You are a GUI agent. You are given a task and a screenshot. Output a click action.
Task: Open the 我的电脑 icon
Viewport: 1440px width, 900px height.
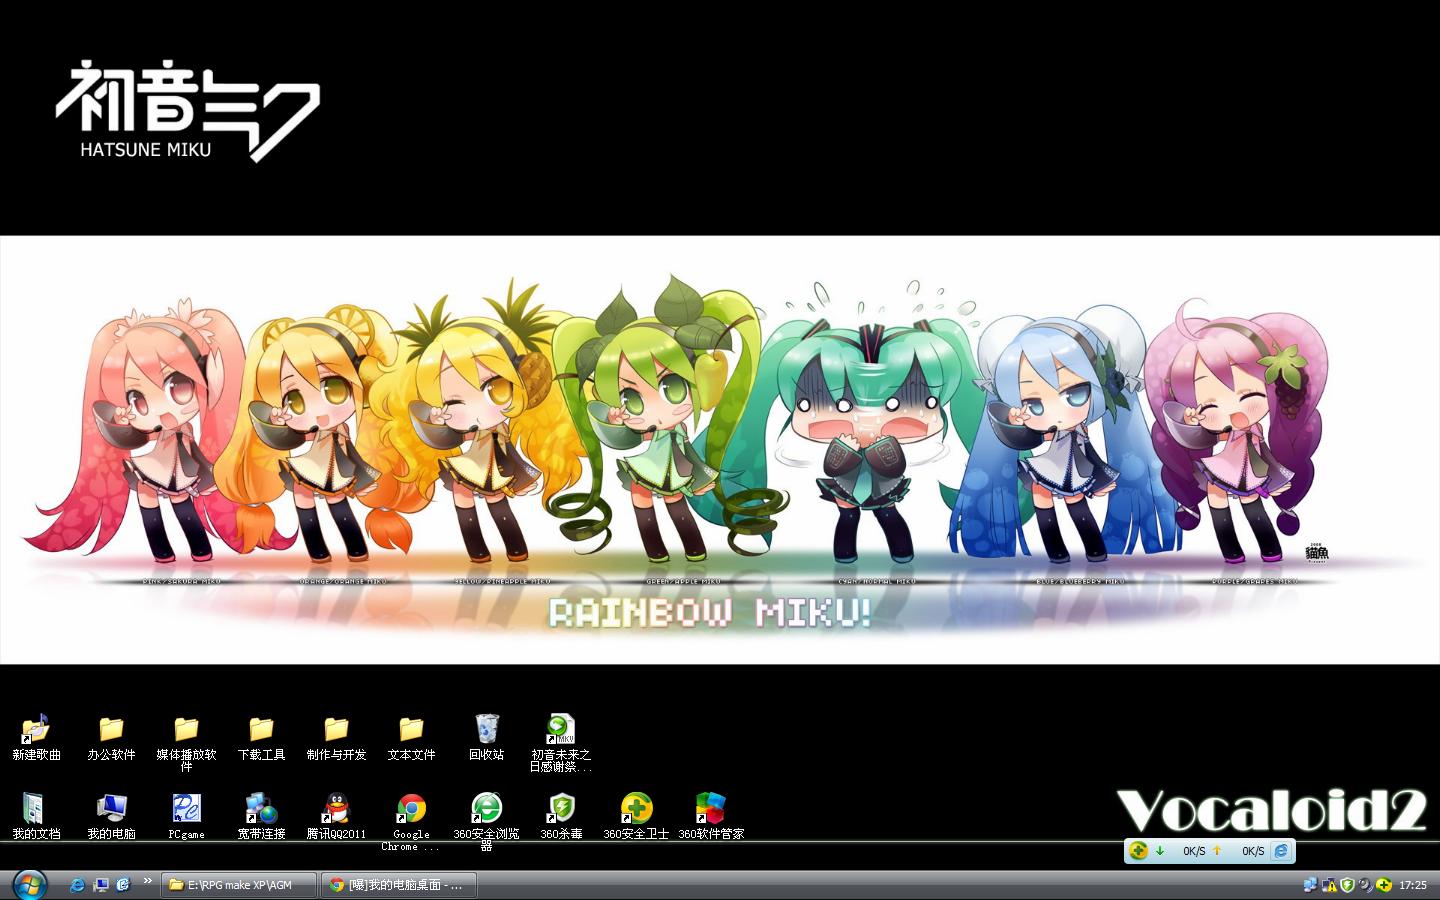click(x=111, y=816)
